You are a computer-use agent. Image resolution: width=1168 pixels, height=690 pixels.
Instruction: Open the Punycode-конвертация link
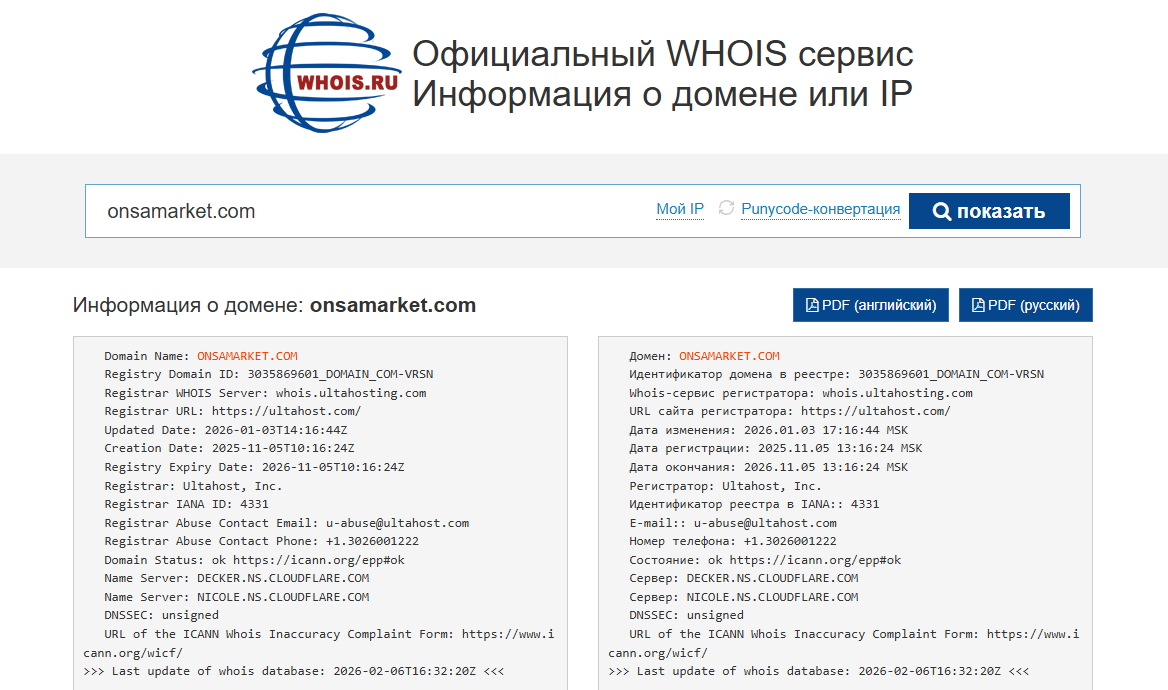pyautogui.click(x=821, y=209)
